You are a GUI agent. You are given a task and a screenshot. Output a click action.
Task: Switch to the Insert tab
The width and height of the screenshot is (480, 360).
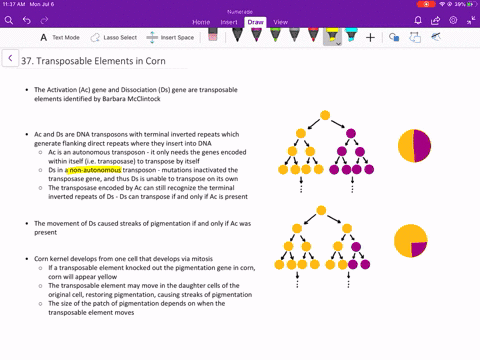click(229, 22)
